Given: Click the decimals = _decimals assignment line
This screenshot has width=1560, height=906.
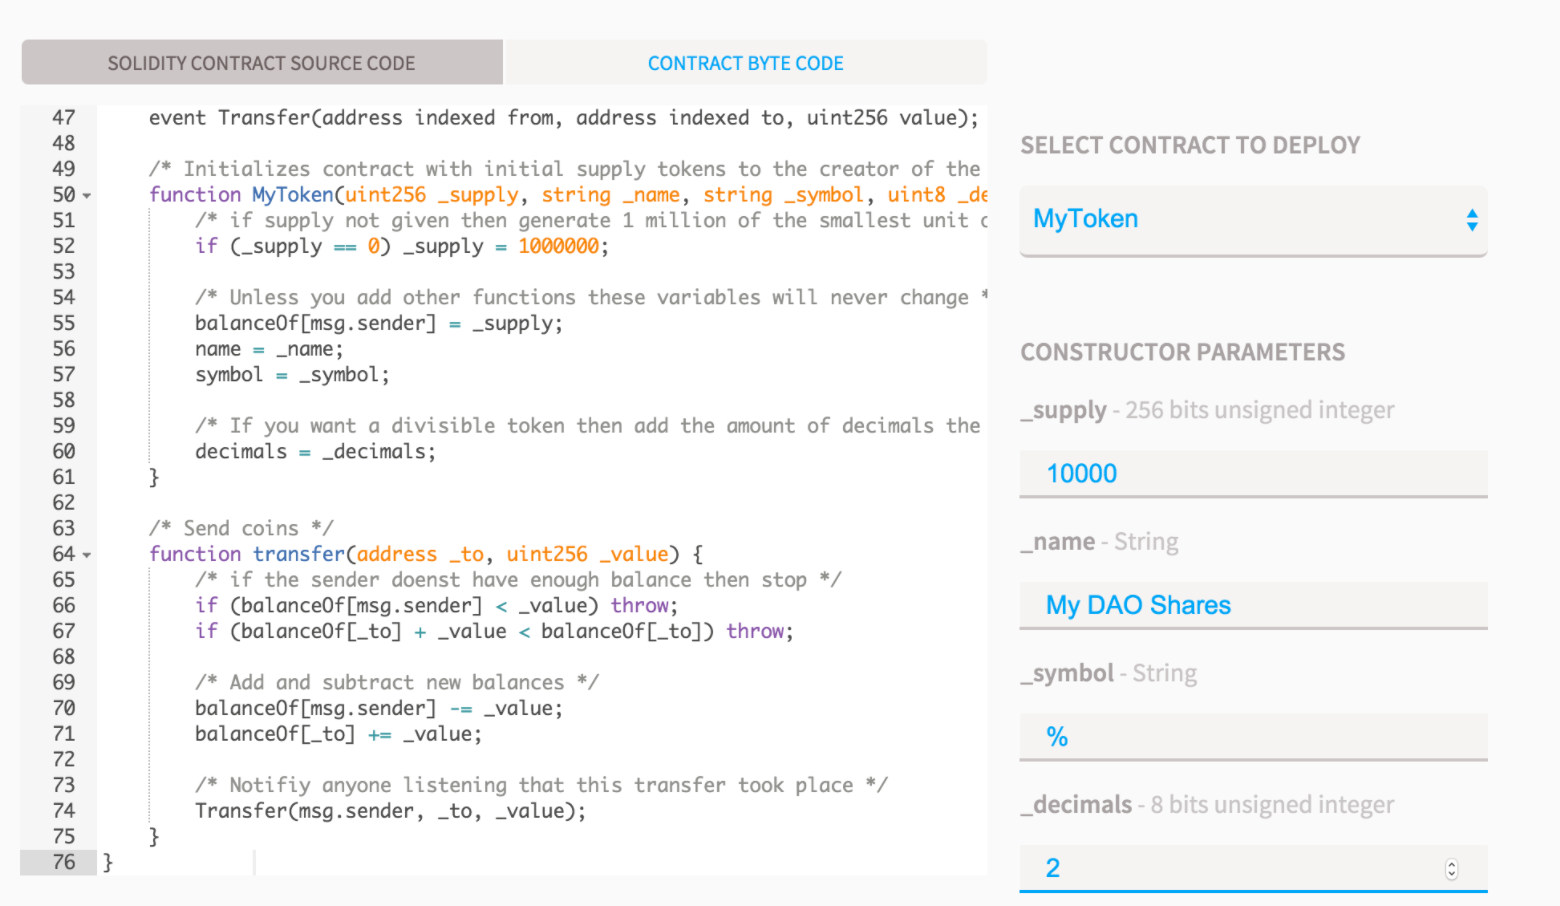Looking at the screenshot, I should pos(315,452).
